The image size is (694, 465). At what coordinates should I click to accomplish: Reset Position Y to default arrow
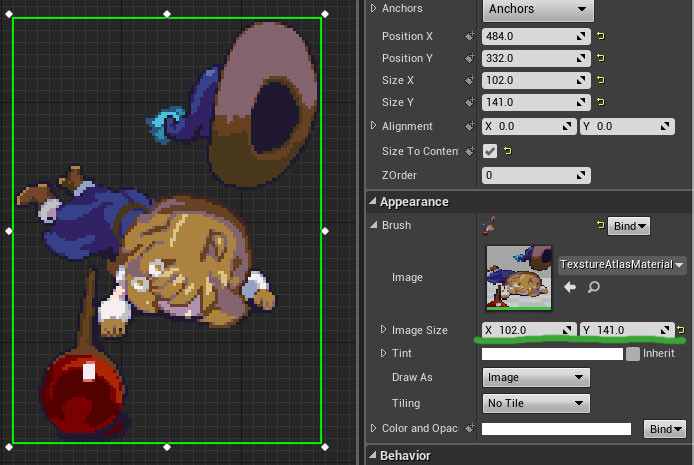point(601,58)
